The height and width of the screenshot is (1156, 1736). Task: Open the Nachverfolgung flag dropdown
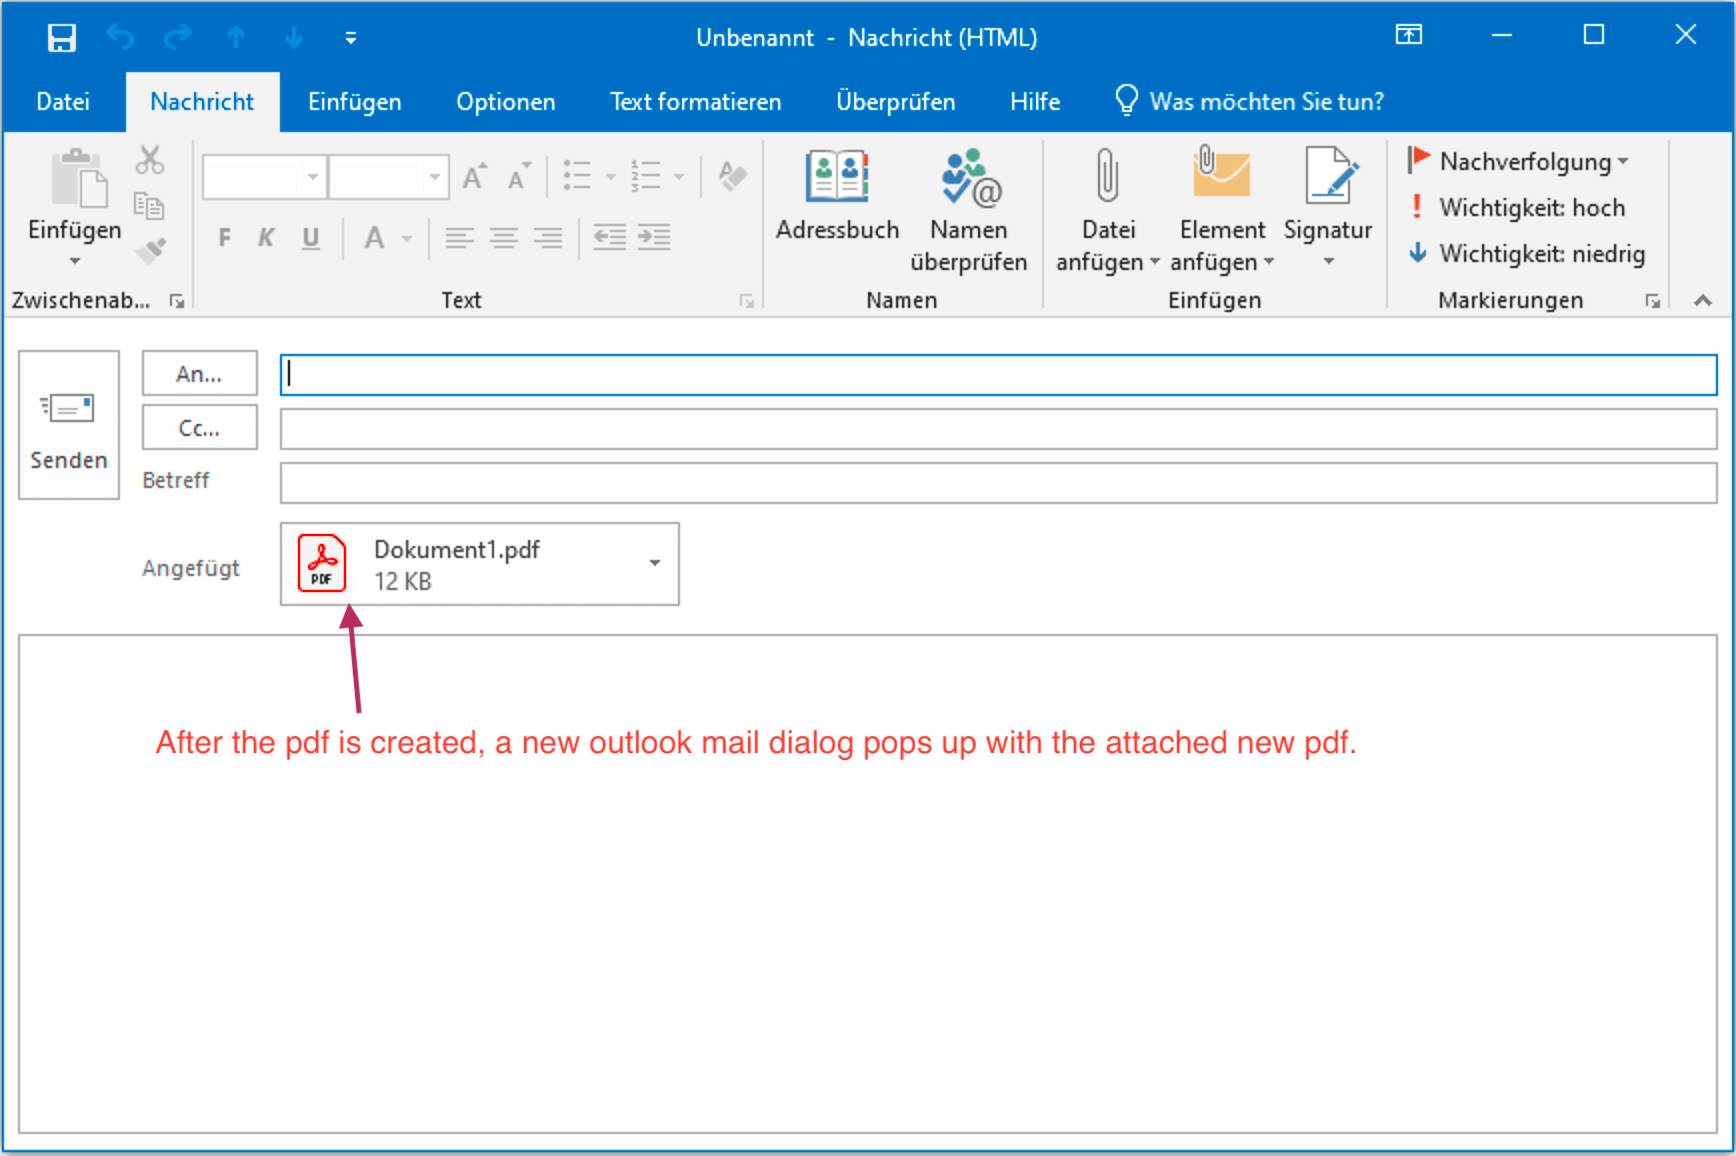click(x=1519, y=161)
